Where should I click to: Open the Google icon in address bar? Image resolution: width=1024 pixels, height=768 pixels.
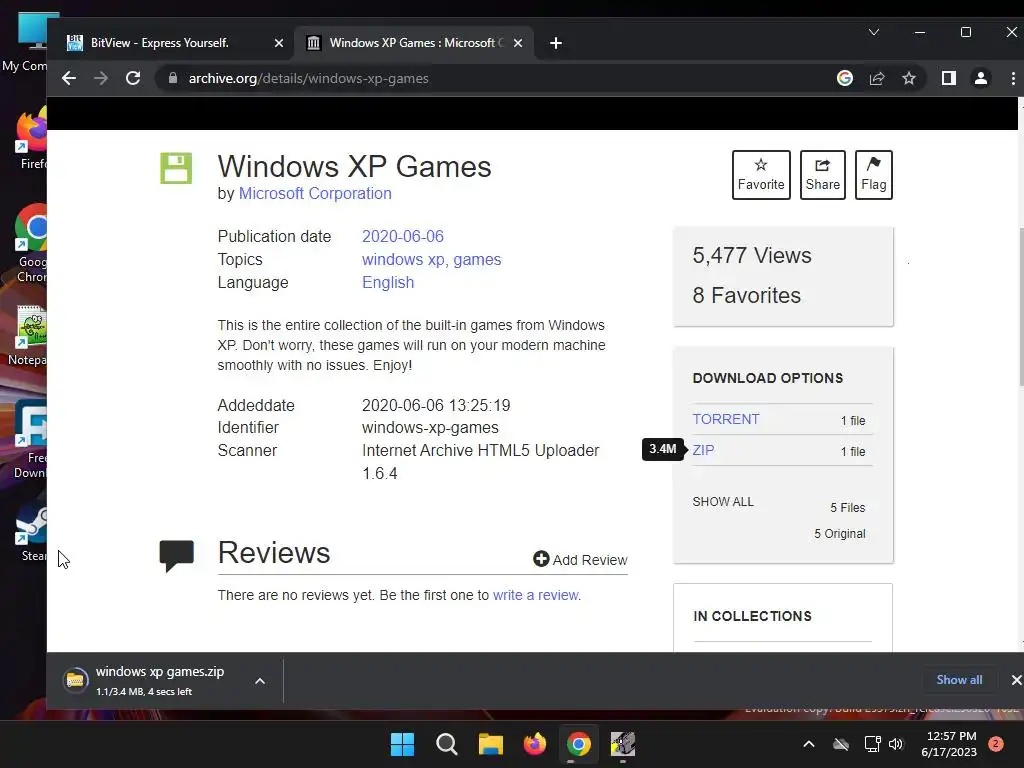click(844, 78)
